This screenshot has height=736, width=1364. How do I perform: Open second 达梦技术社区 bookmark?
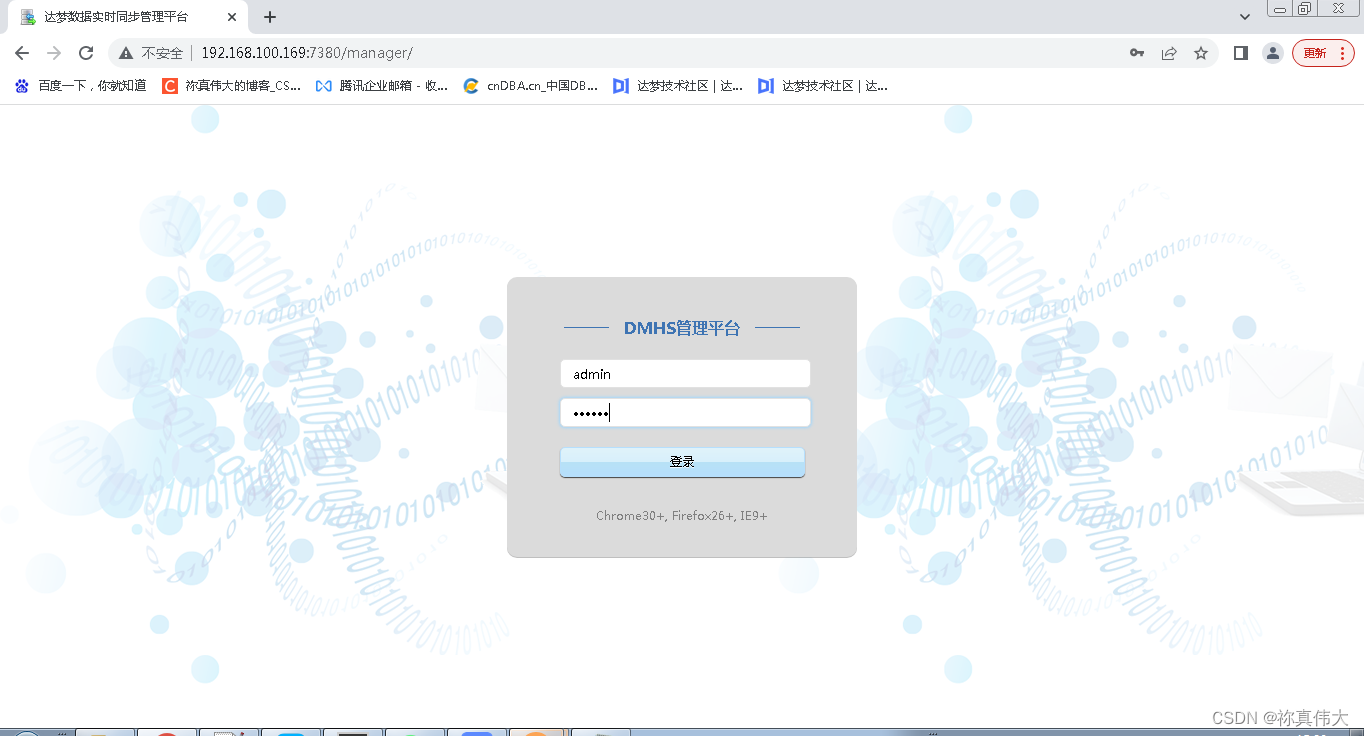click(823, 86)
